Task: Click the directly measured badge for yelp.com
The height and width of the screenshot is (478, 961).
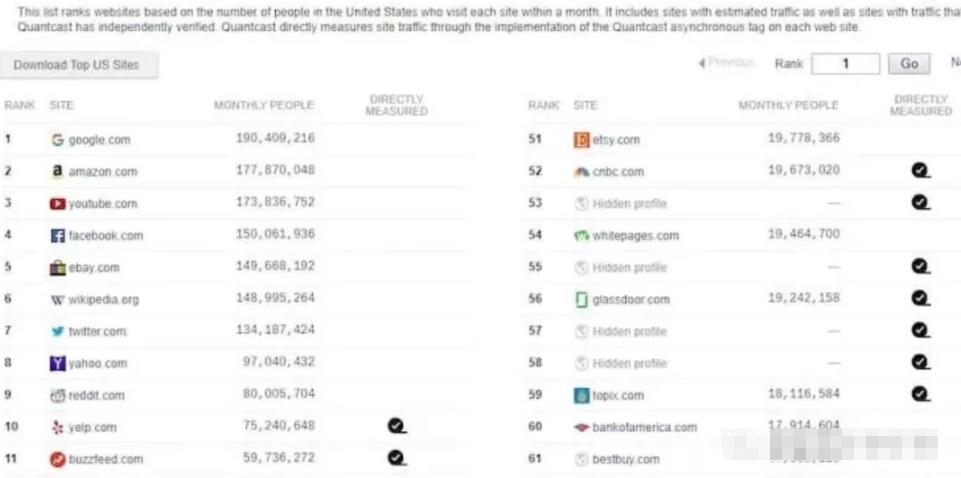Action: point(397,426)
